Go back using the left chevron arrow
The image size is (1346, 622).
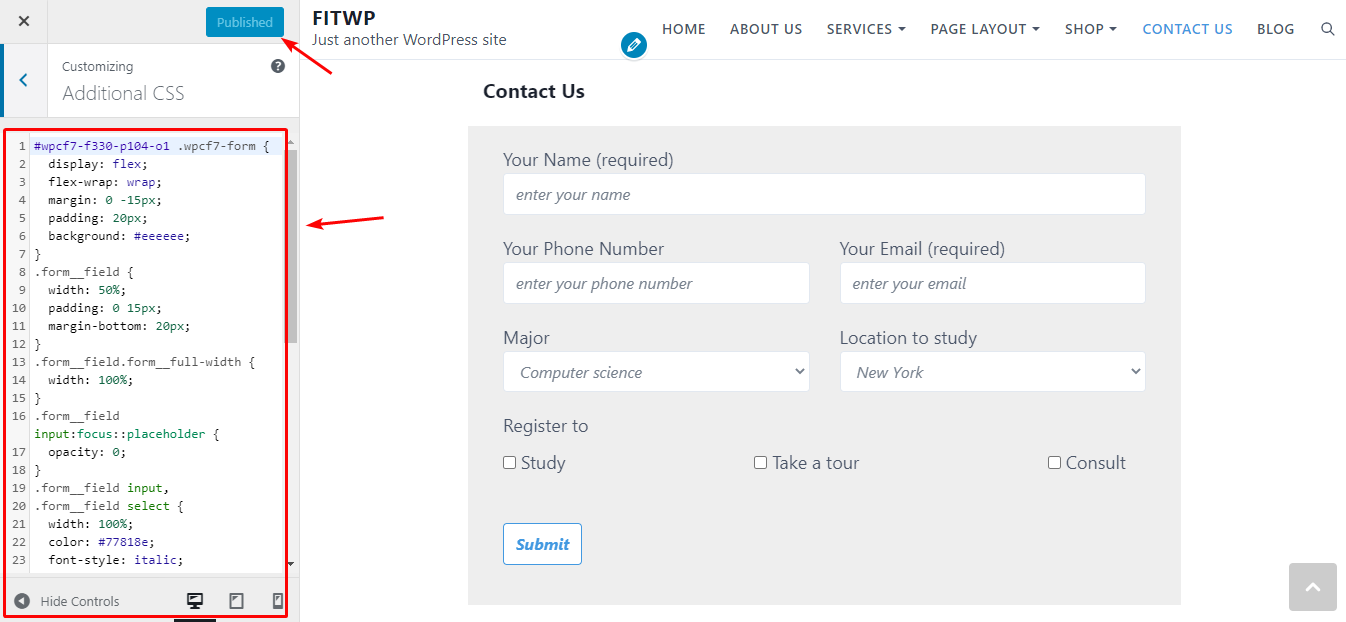pyautogui.click(x=24, y=80)
